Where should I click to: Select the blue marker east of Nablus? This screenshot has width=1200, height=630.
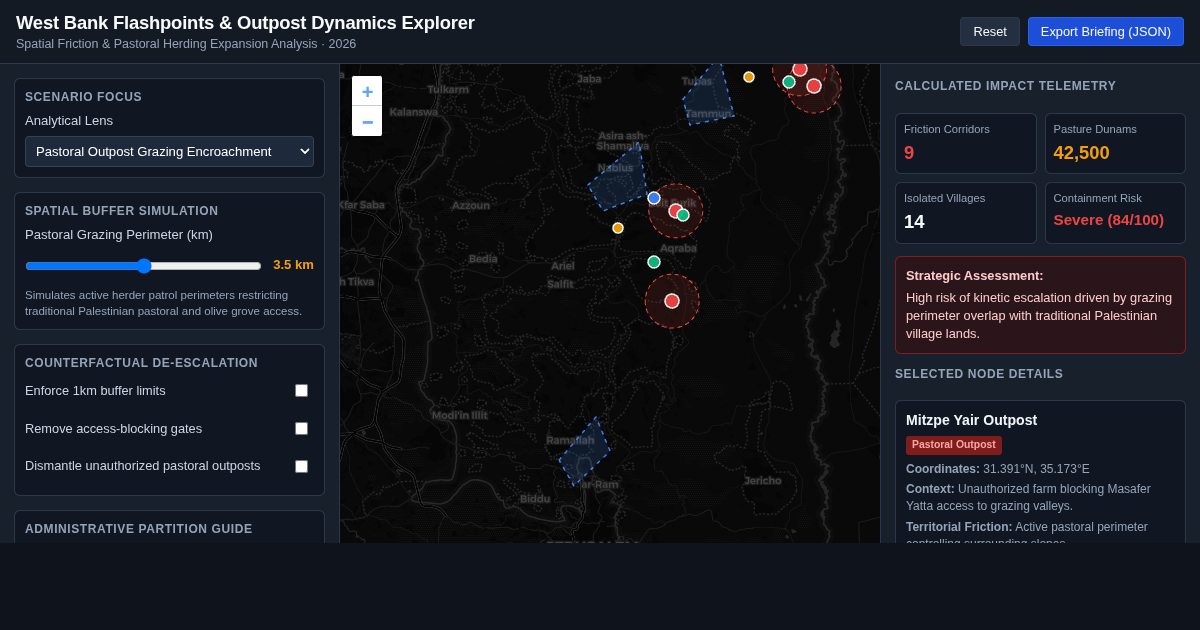(x=654, y=198)
